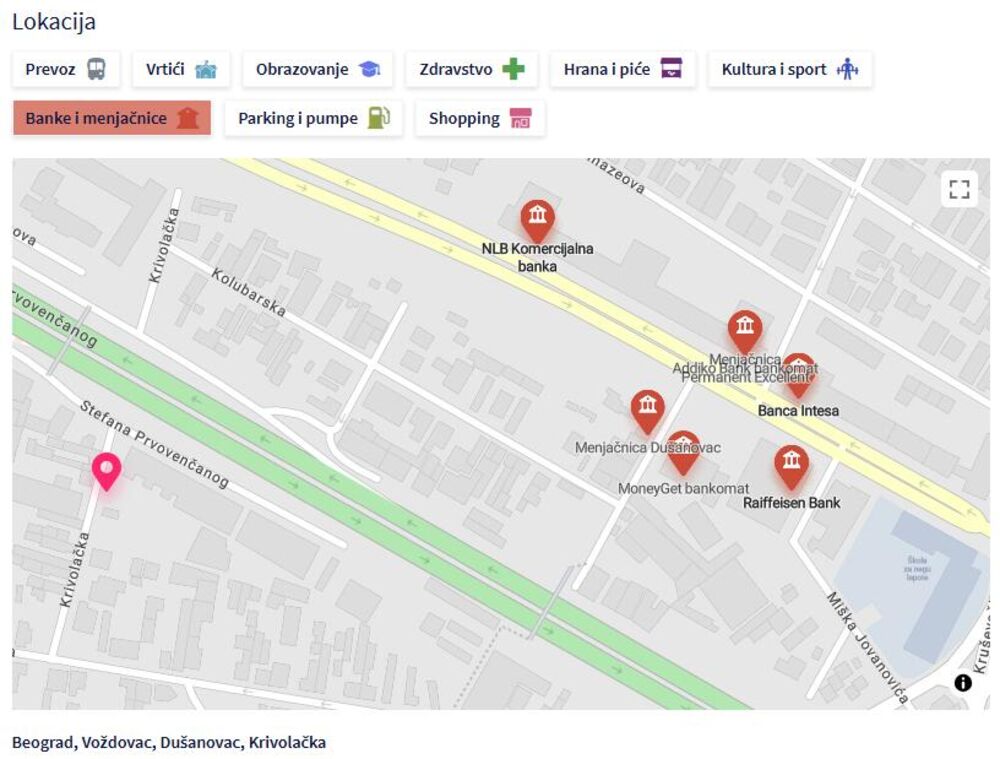1000x759 pixels.
Task: Open the map in fullscreen mode
Action: pos(959,189)
